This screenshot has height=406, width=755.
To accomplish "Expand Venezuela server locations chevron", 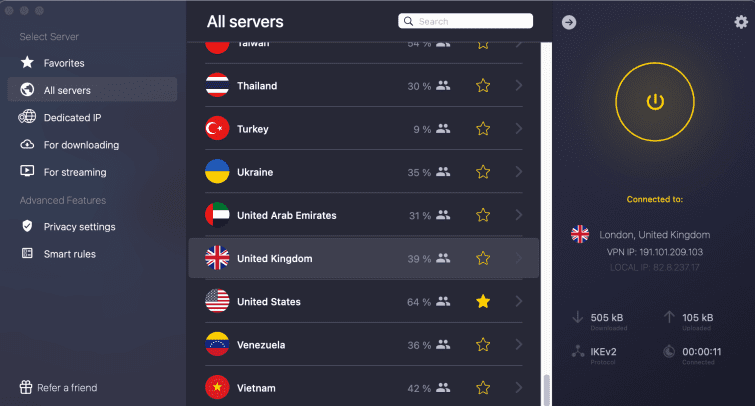I will point(519,344).
